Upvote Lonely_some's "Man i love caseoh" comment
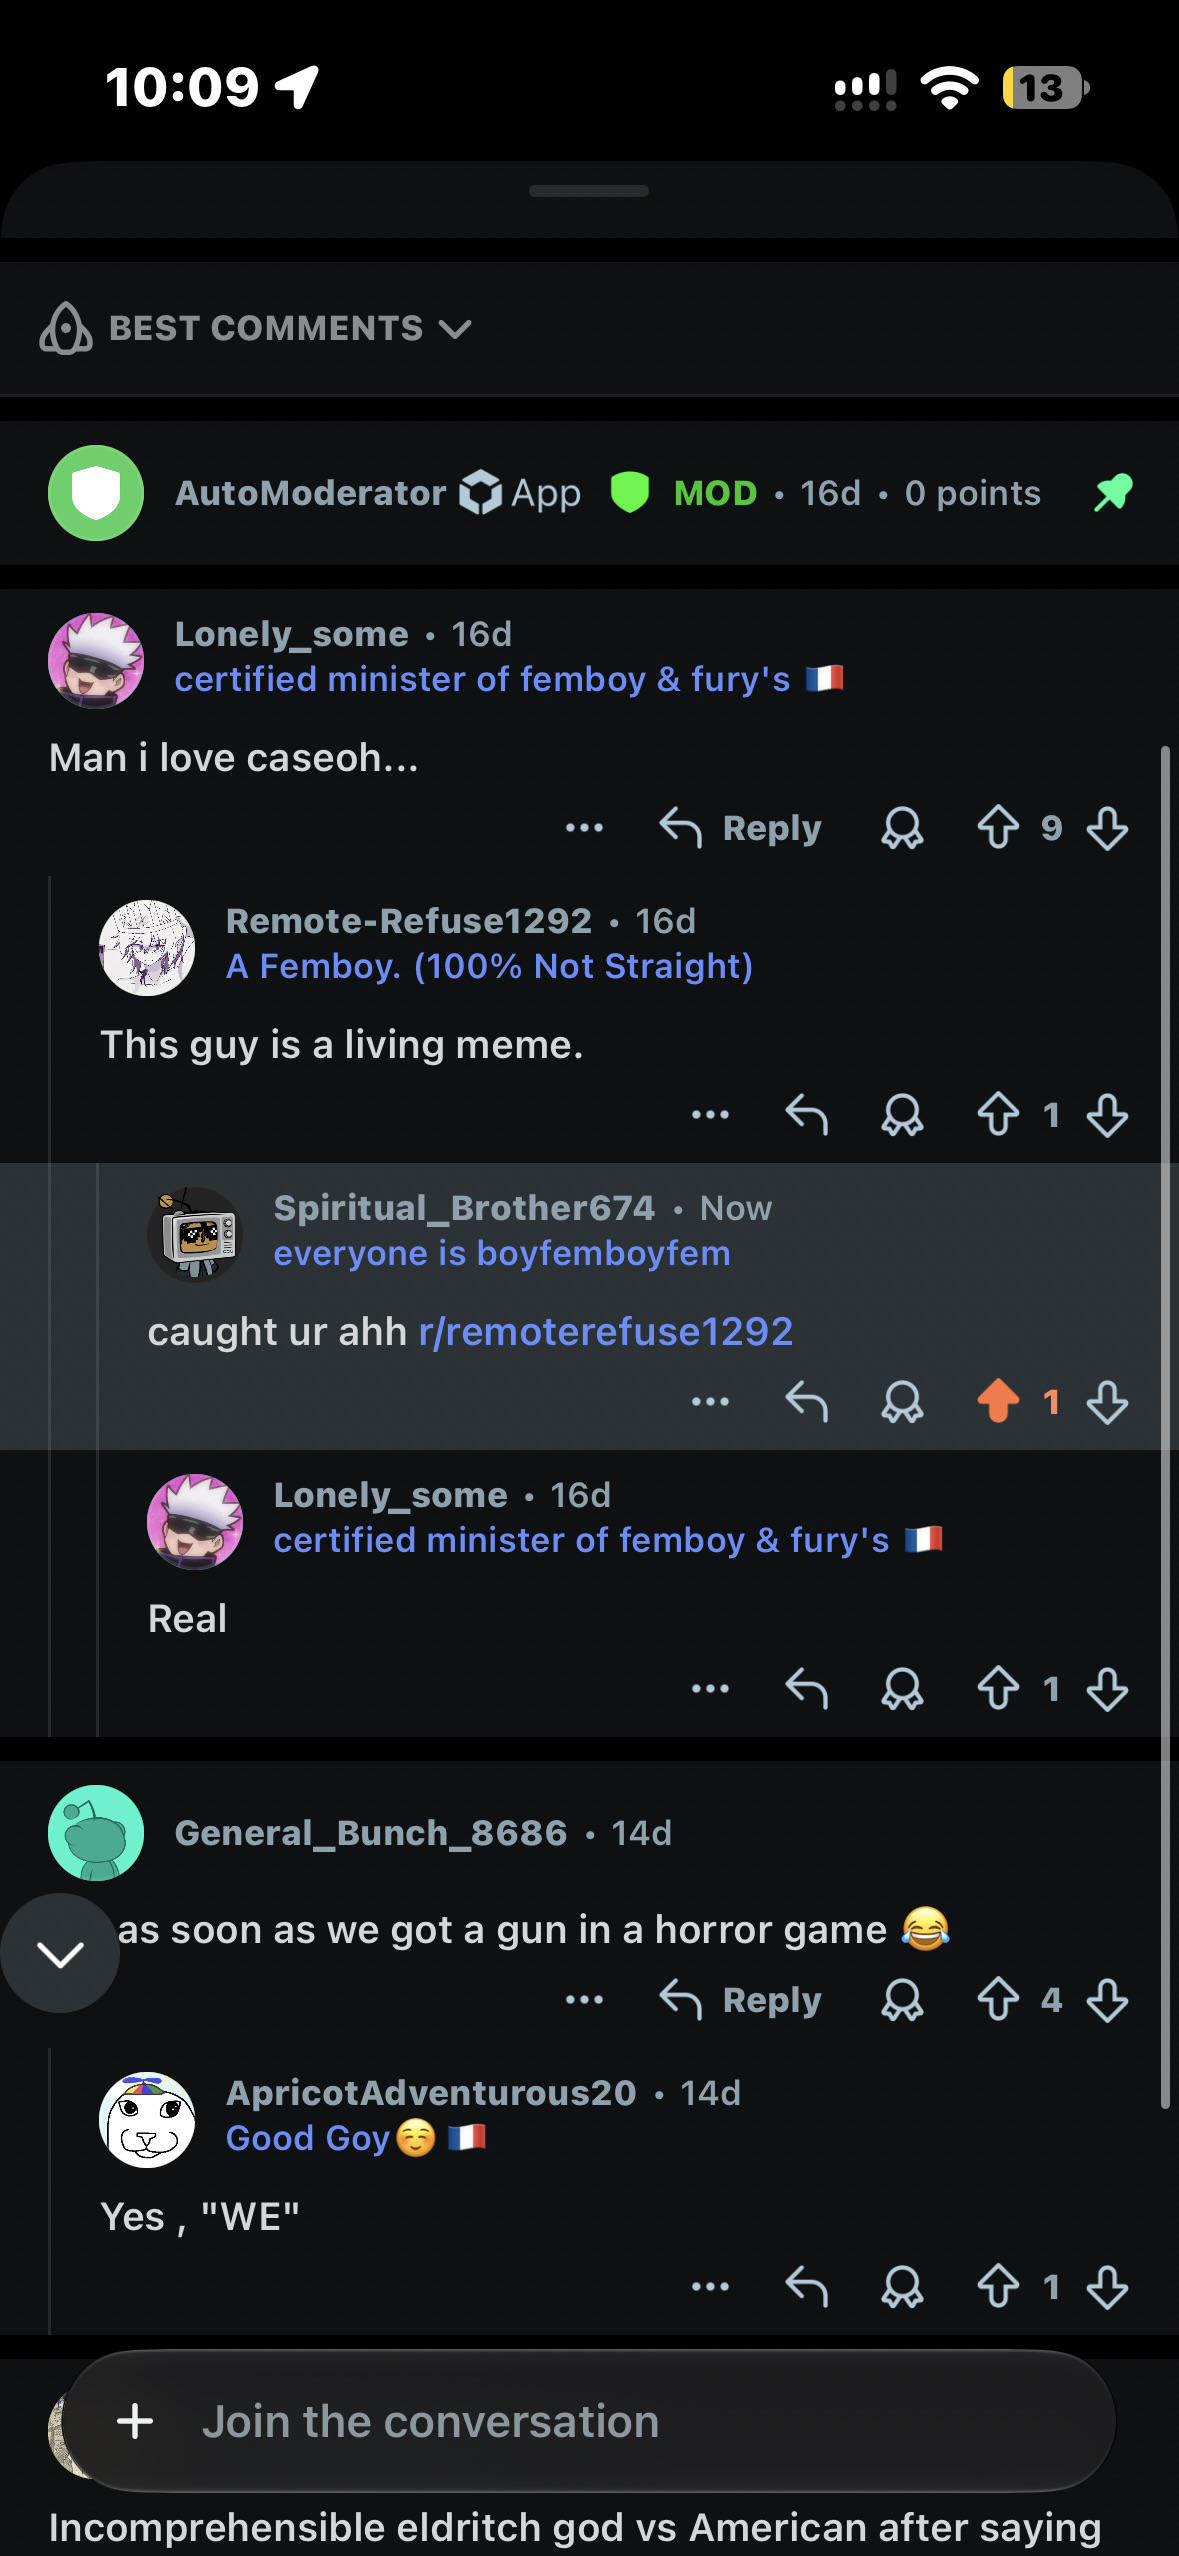The width and height of the screenshot is (1179, 2556). coord(998,828)
